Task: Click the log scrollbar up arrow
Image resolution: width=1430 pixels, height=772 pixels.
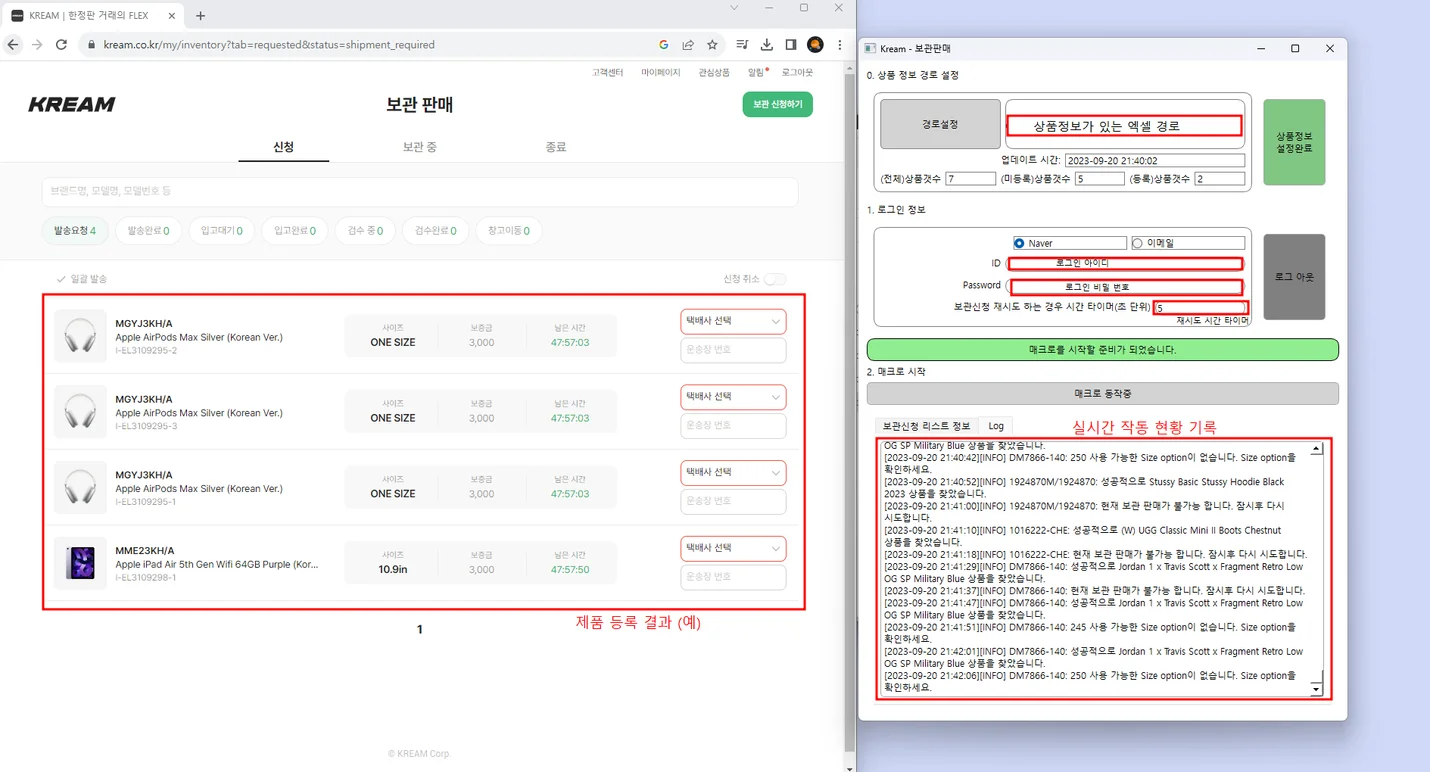Action: [x=1316, y=449]
